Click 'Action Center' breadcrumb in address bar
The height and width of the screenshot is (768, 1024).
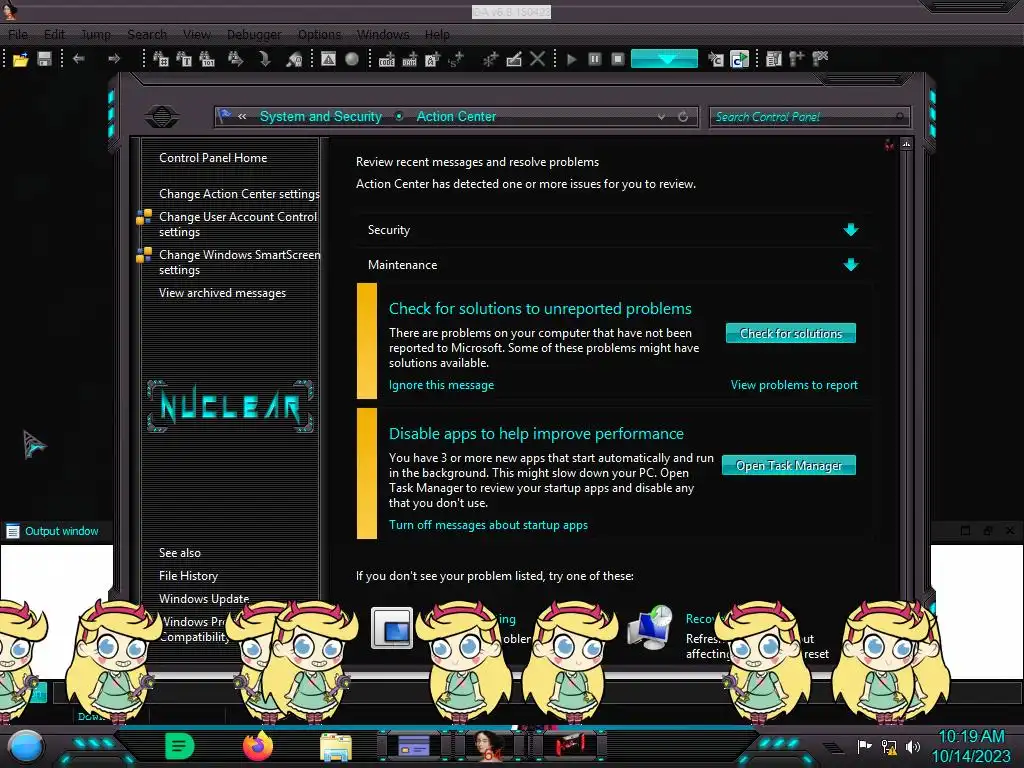(456, 116)
